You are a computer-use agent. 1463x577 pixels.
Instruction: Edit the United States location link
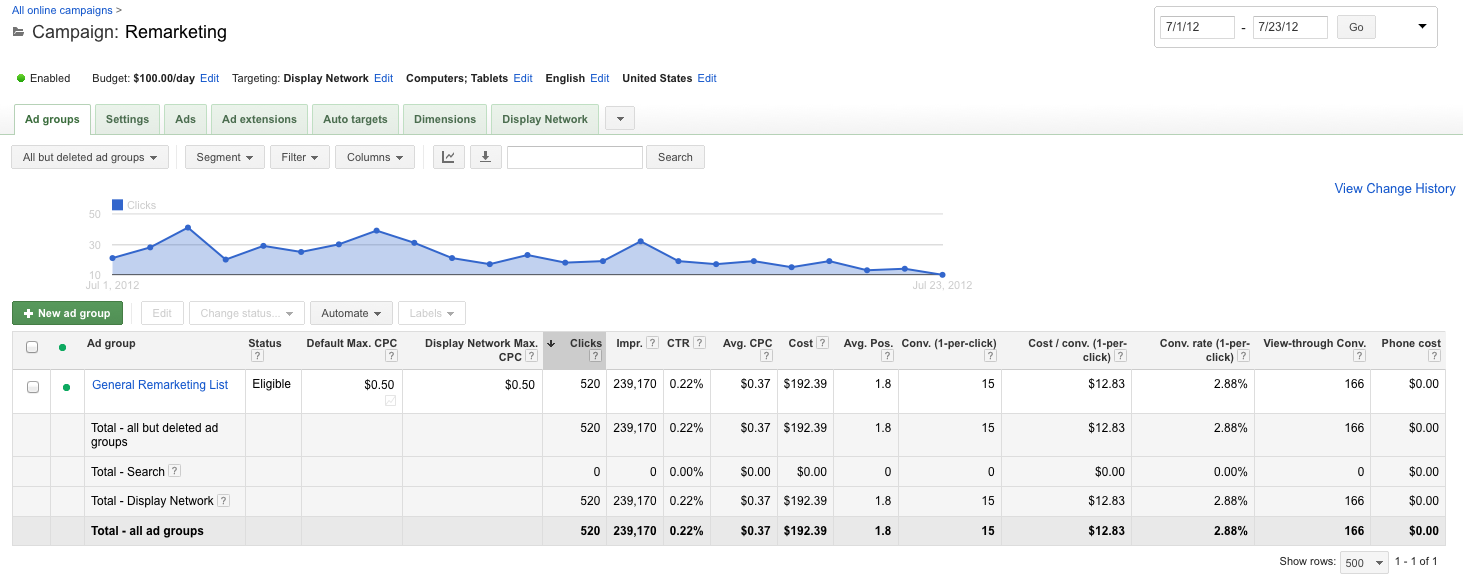(707, 78)
